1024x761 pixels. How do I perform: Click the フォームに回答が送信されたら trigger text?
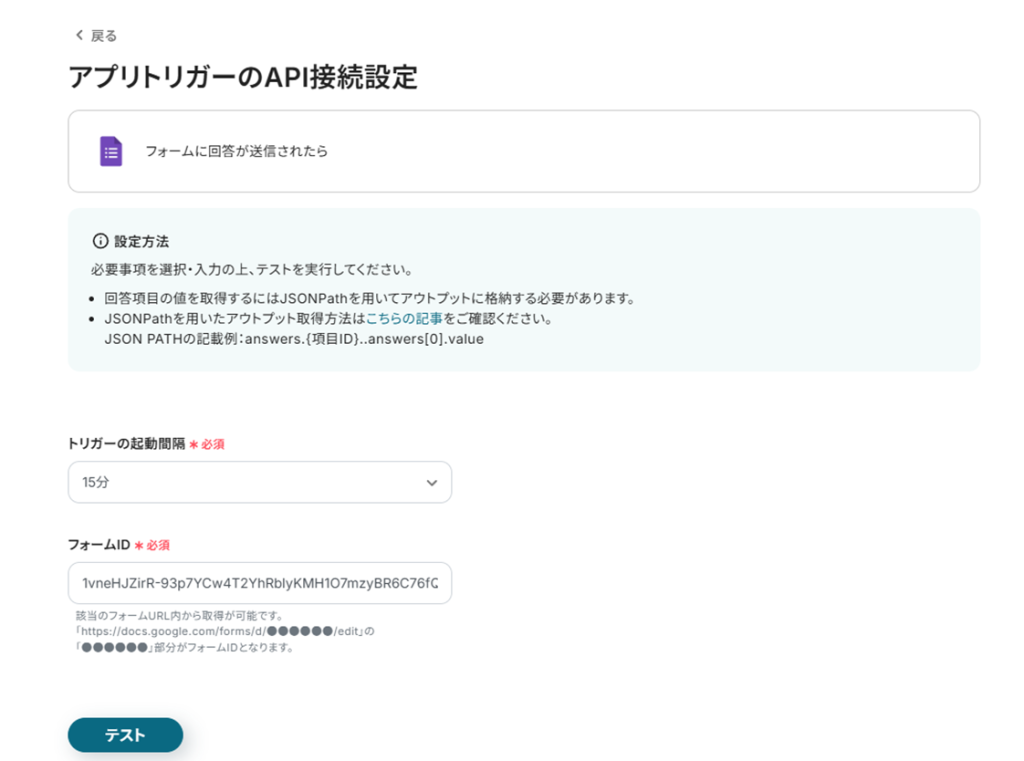pyautogui.click(x=236, y=152)
